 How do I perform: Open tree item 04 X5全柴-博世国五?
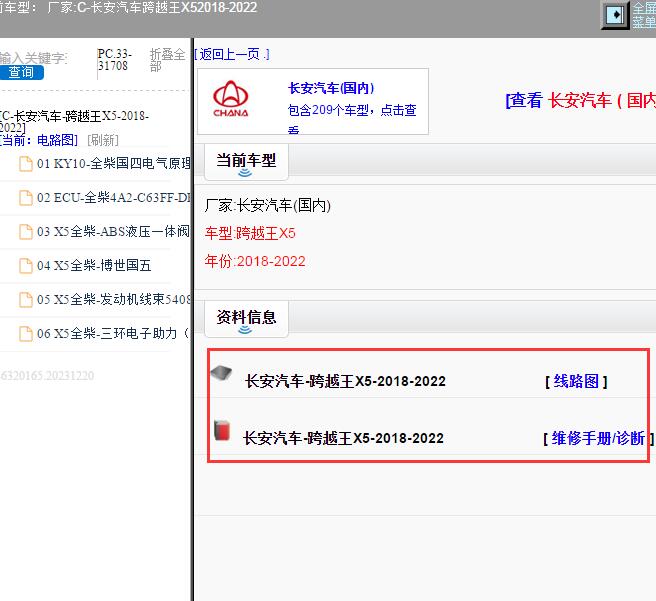(x=94, y=266)
